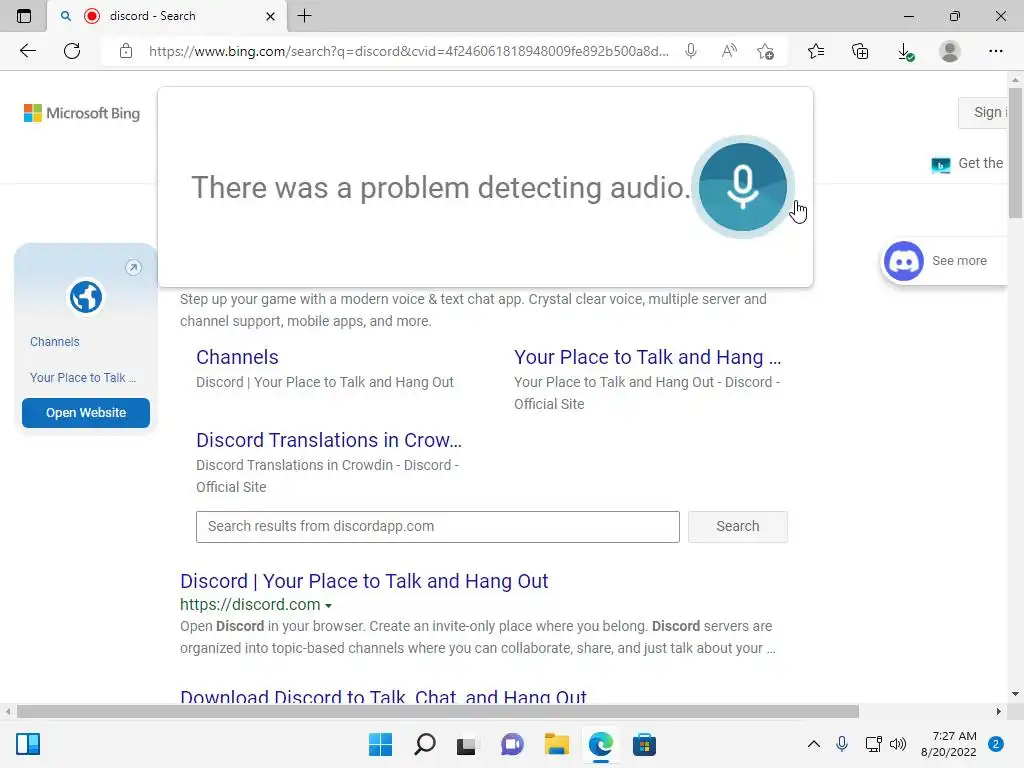
Task: Open the Favorites list icon
Action: pos(816,51)
